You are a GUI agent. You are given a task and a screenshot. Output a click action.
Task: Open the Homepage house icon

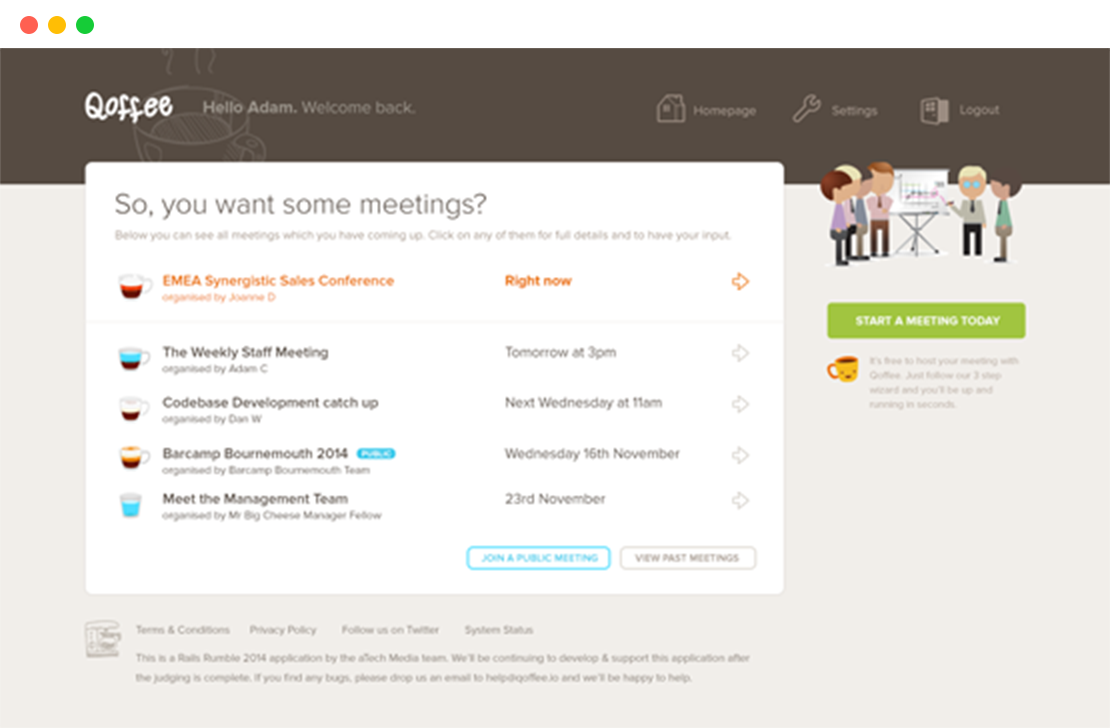670,109
